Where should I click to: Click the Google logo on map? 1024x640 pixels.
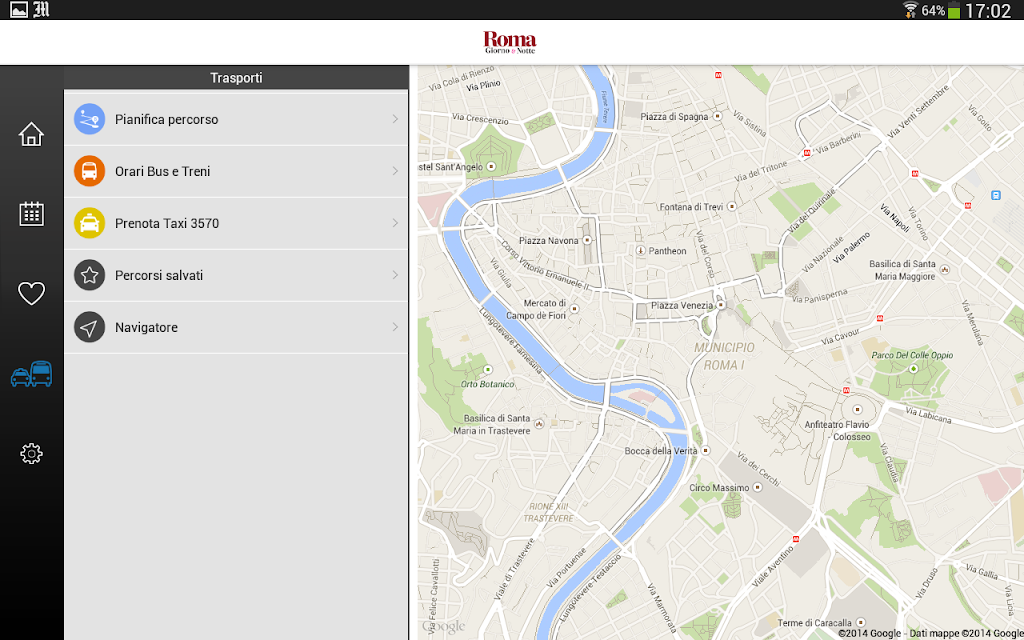coord(443,627)
